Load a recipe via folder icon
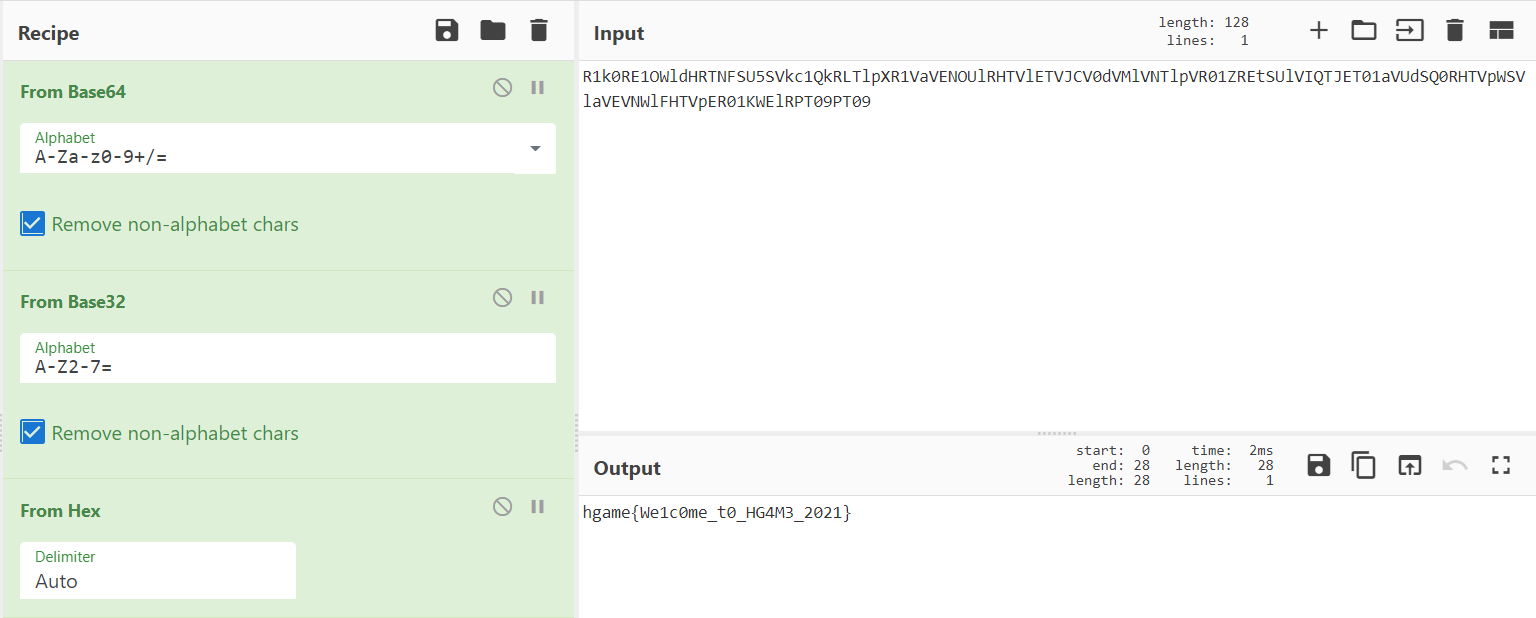 pos(493,31)
